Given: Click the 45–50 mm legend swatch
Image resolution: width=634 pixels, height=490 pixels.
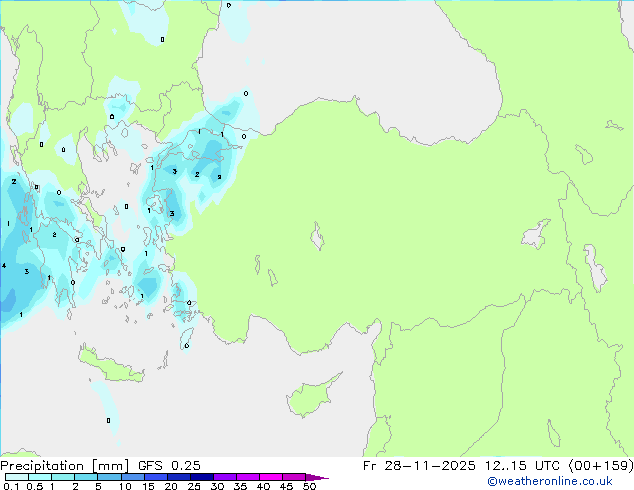Looking at the screenshot, I should (294, 477).
